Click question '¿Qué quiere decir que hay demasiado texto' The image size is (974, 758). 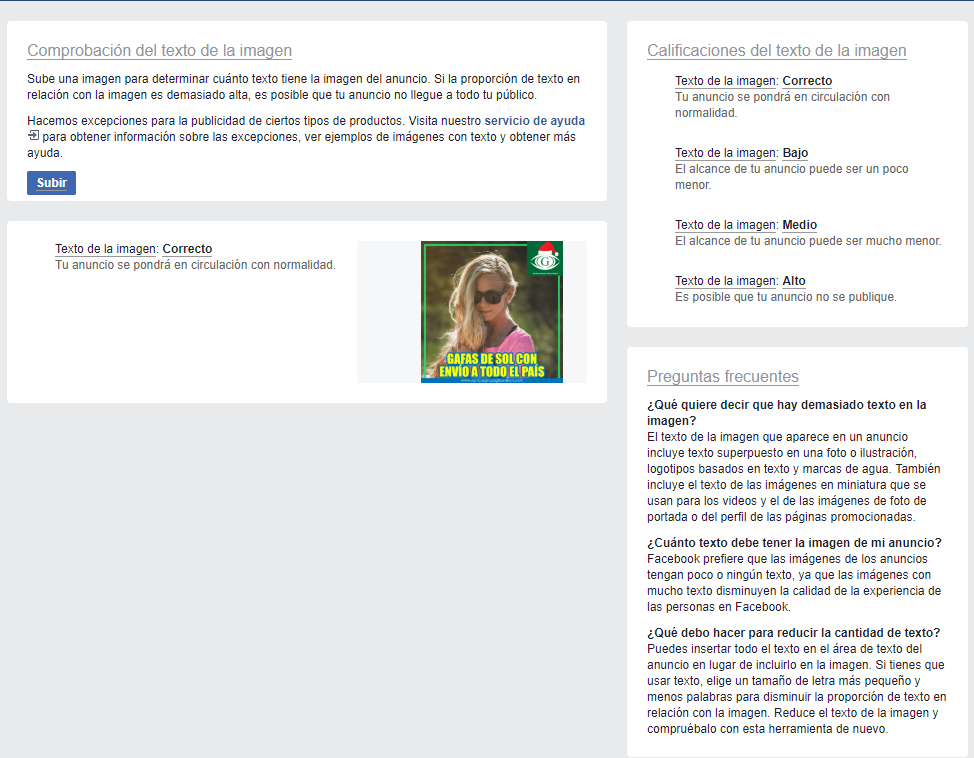[x=786, y=413]
